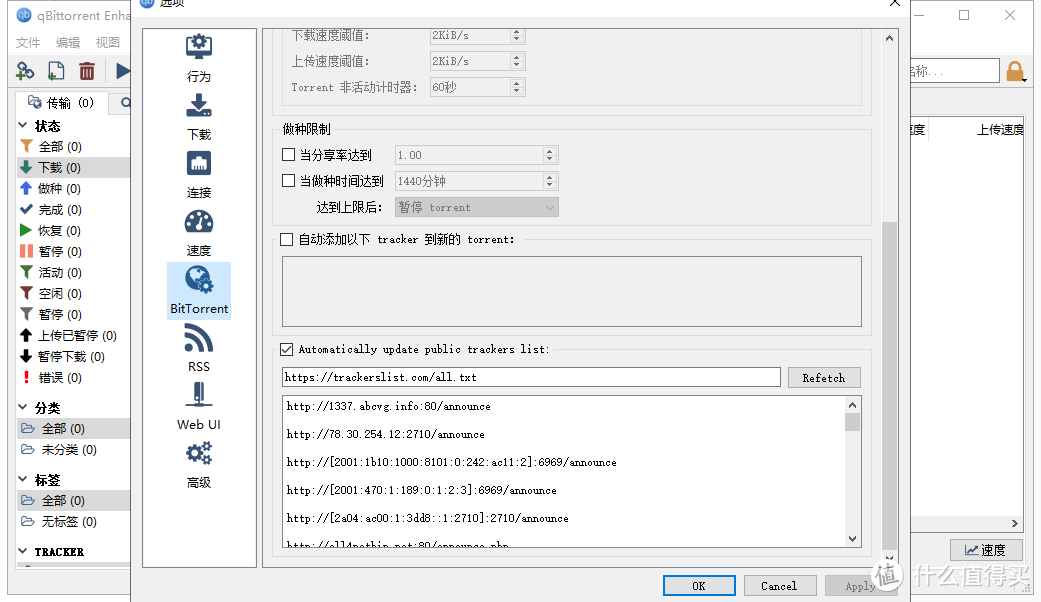Click the Refetch button
This screenshot has width=1041, height=602.
824,377
